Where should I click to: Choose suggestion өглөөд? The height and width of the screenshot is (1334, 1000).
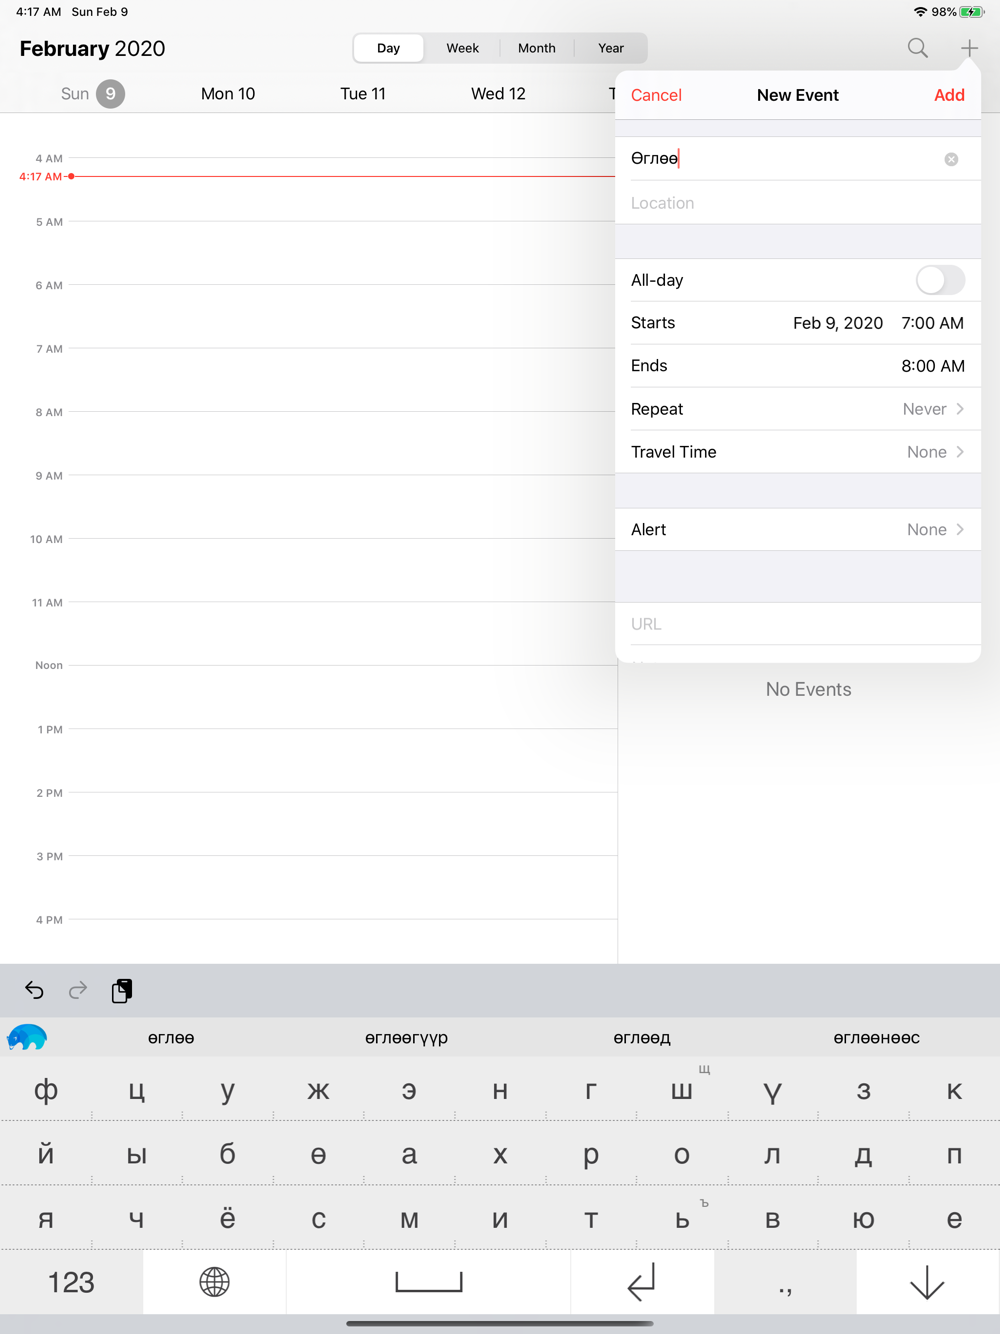[642, 1038]
